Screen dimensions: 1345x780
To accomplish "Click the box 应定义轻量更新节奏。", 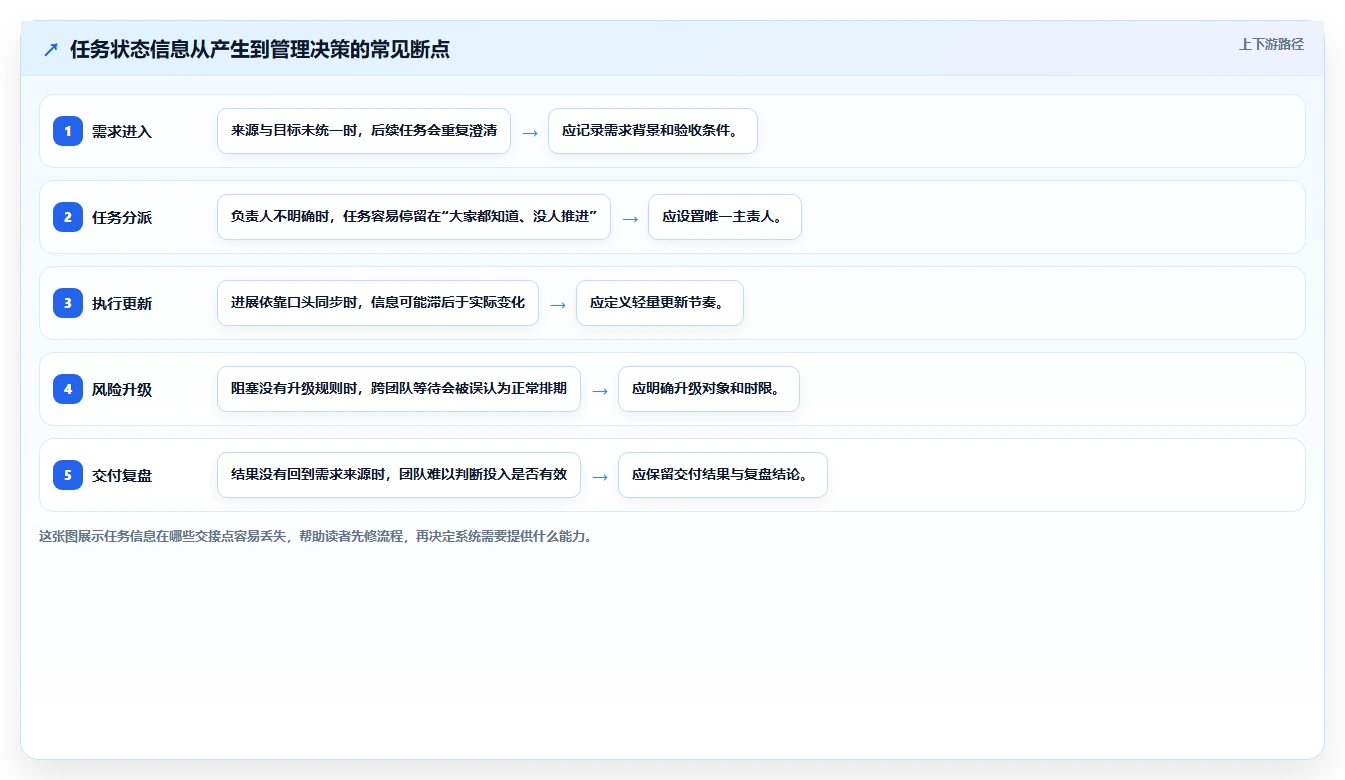I will tap(660, 303).
